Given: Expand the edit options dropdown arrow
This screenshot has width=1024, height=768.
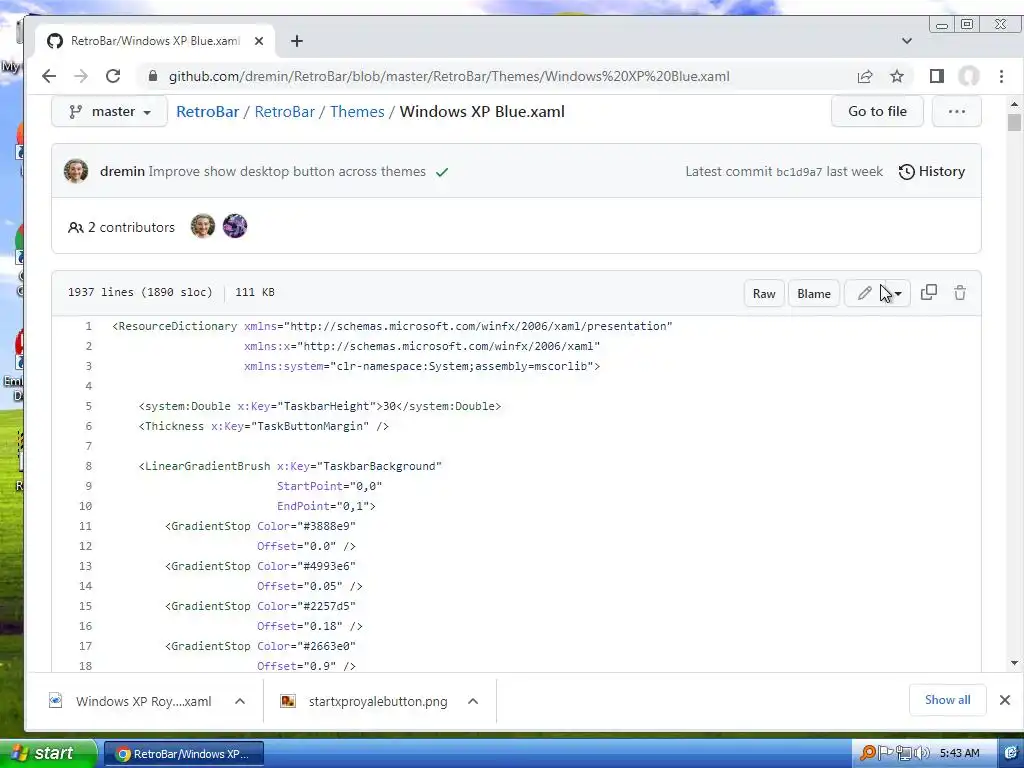Looking at the screenshot, I should click(898, 294).
